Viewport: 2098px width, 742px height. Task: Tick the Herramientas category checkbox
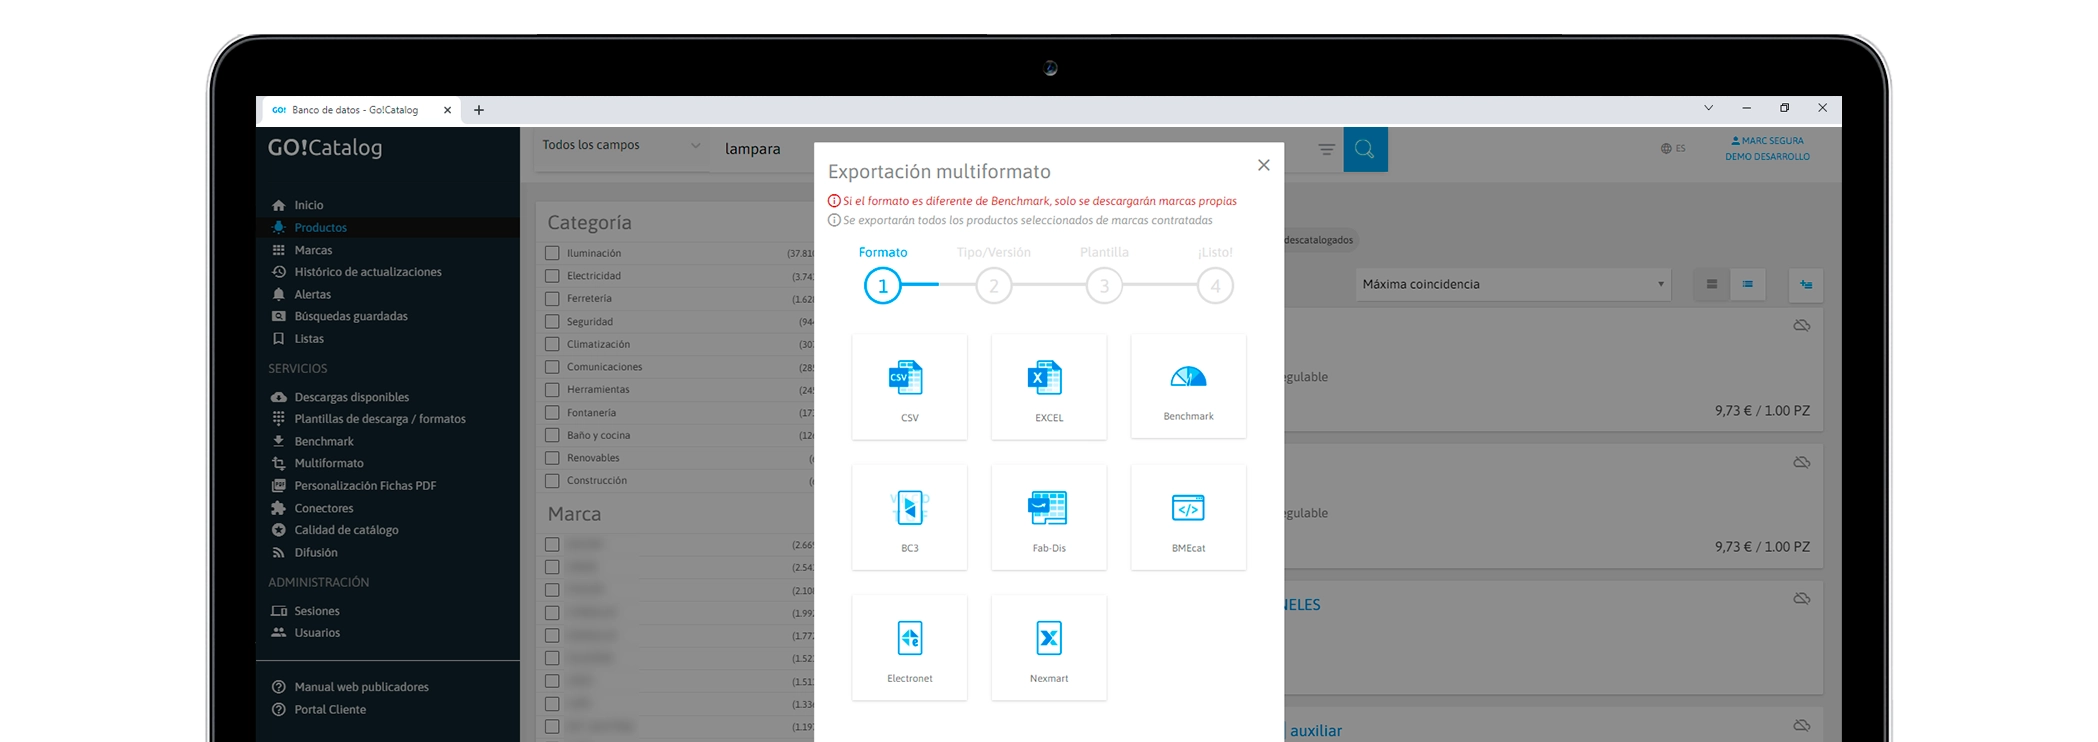(x=552, y=389)
